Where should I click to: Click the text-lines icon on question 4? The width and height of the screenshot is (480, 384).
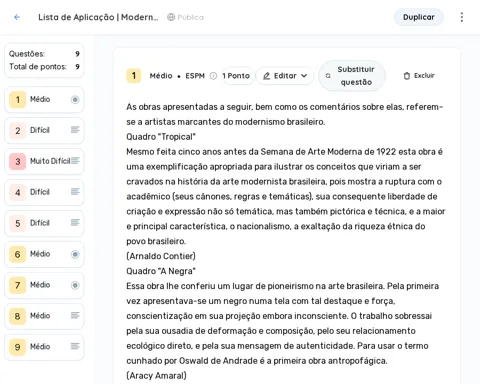point(75,192)
